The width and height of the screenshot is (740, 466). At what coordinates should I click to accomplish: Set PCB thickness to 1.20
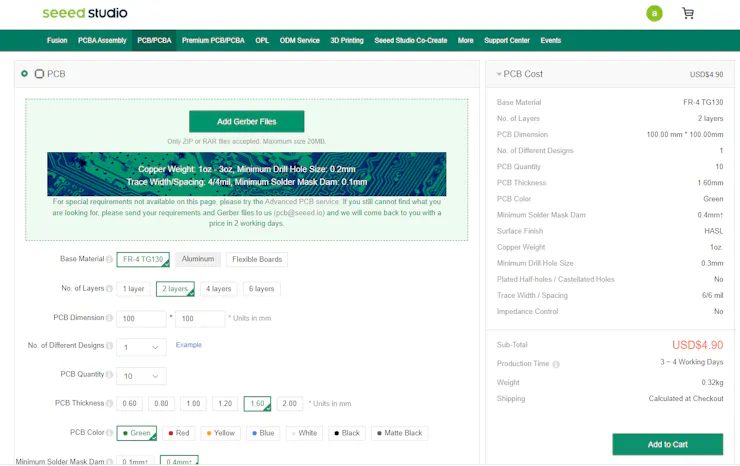pos(225,403)
